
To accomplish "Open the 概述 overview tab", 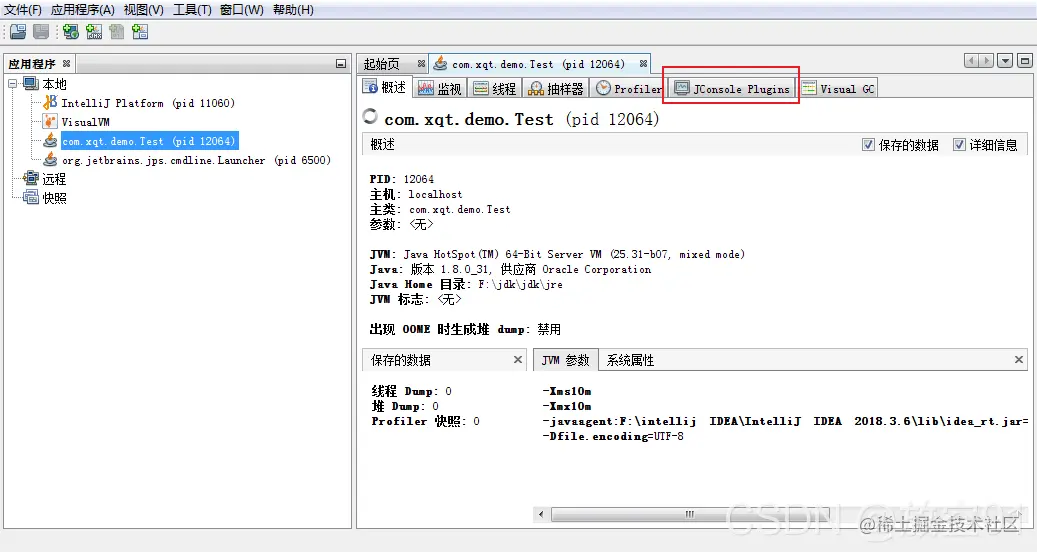I will tap(386, 87).
